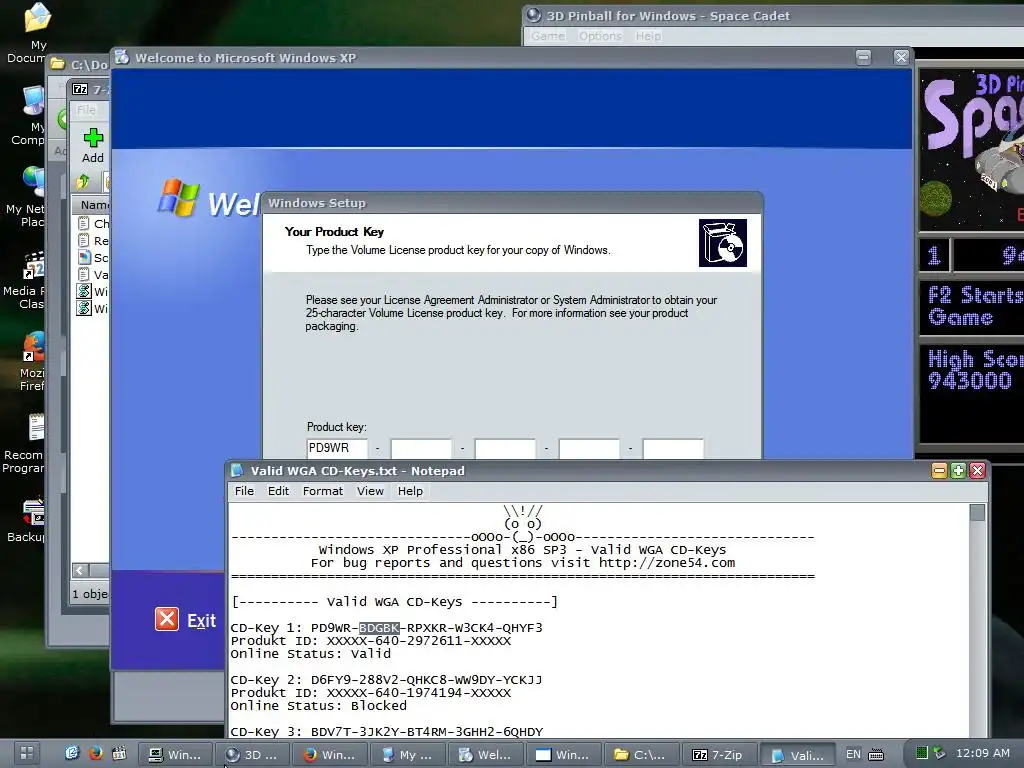The image size is (1024, 768).
Task: Switch to the C:\ folder taskbar button
Action: tap(641, 755)
